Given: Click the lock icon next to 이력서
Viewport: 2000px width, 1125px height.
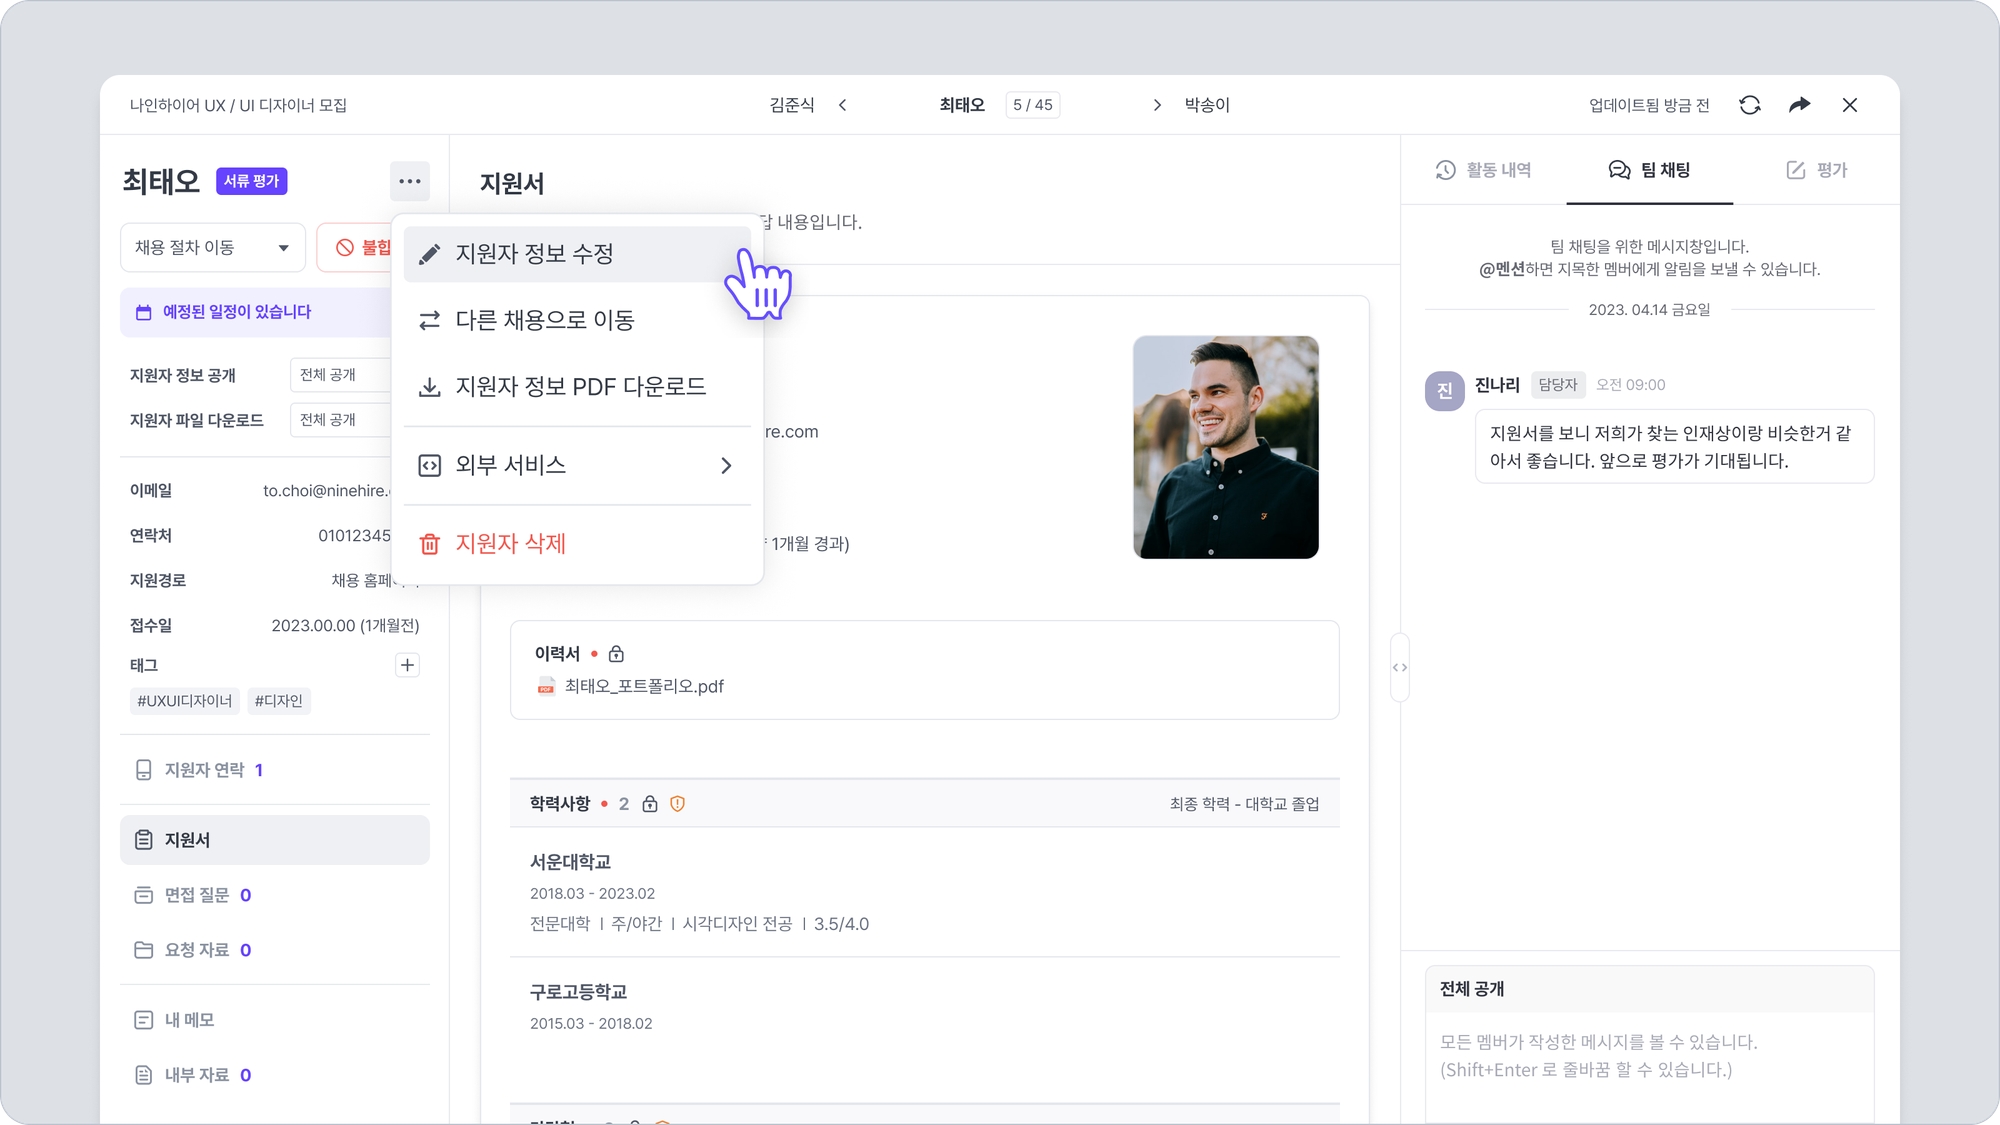Looking at the screenshot, I should click(616, 654).
